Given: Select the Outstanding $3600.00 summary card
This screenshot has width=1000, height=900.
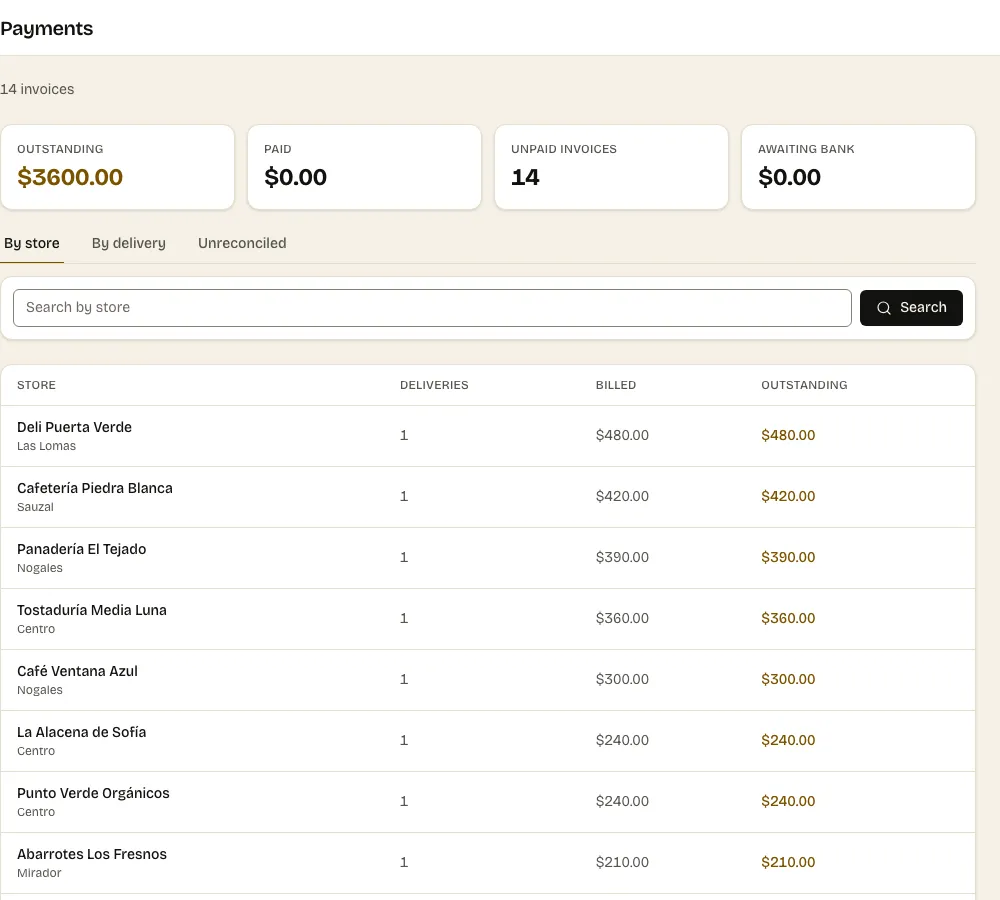Looking at the screenshot, I should (x=117, y=167).
